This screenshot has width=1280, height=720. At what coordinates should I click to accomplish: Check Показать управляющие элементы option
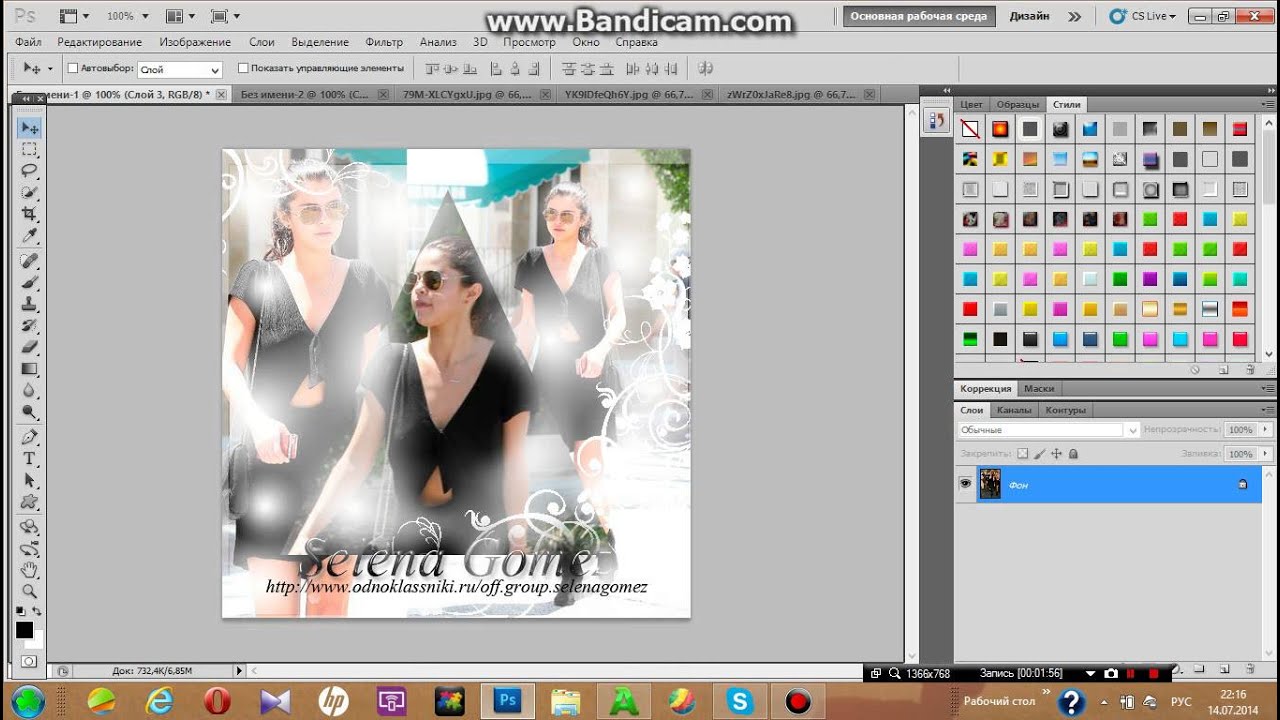point(243,68)
